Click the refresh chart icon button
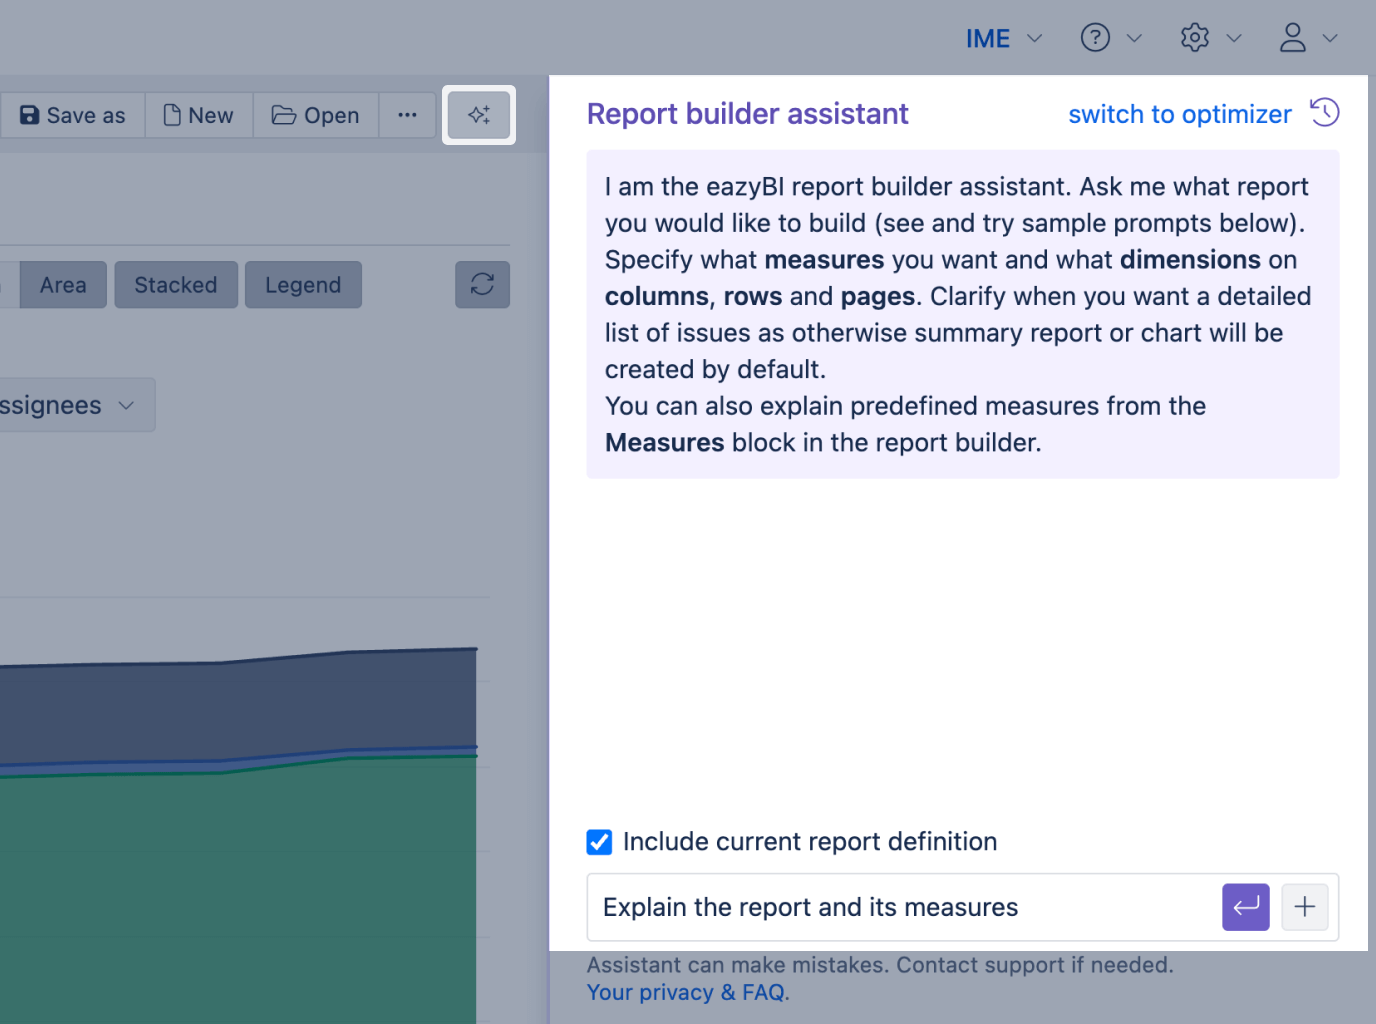This screenshot has height=1024, width=1376. (482, 285)
